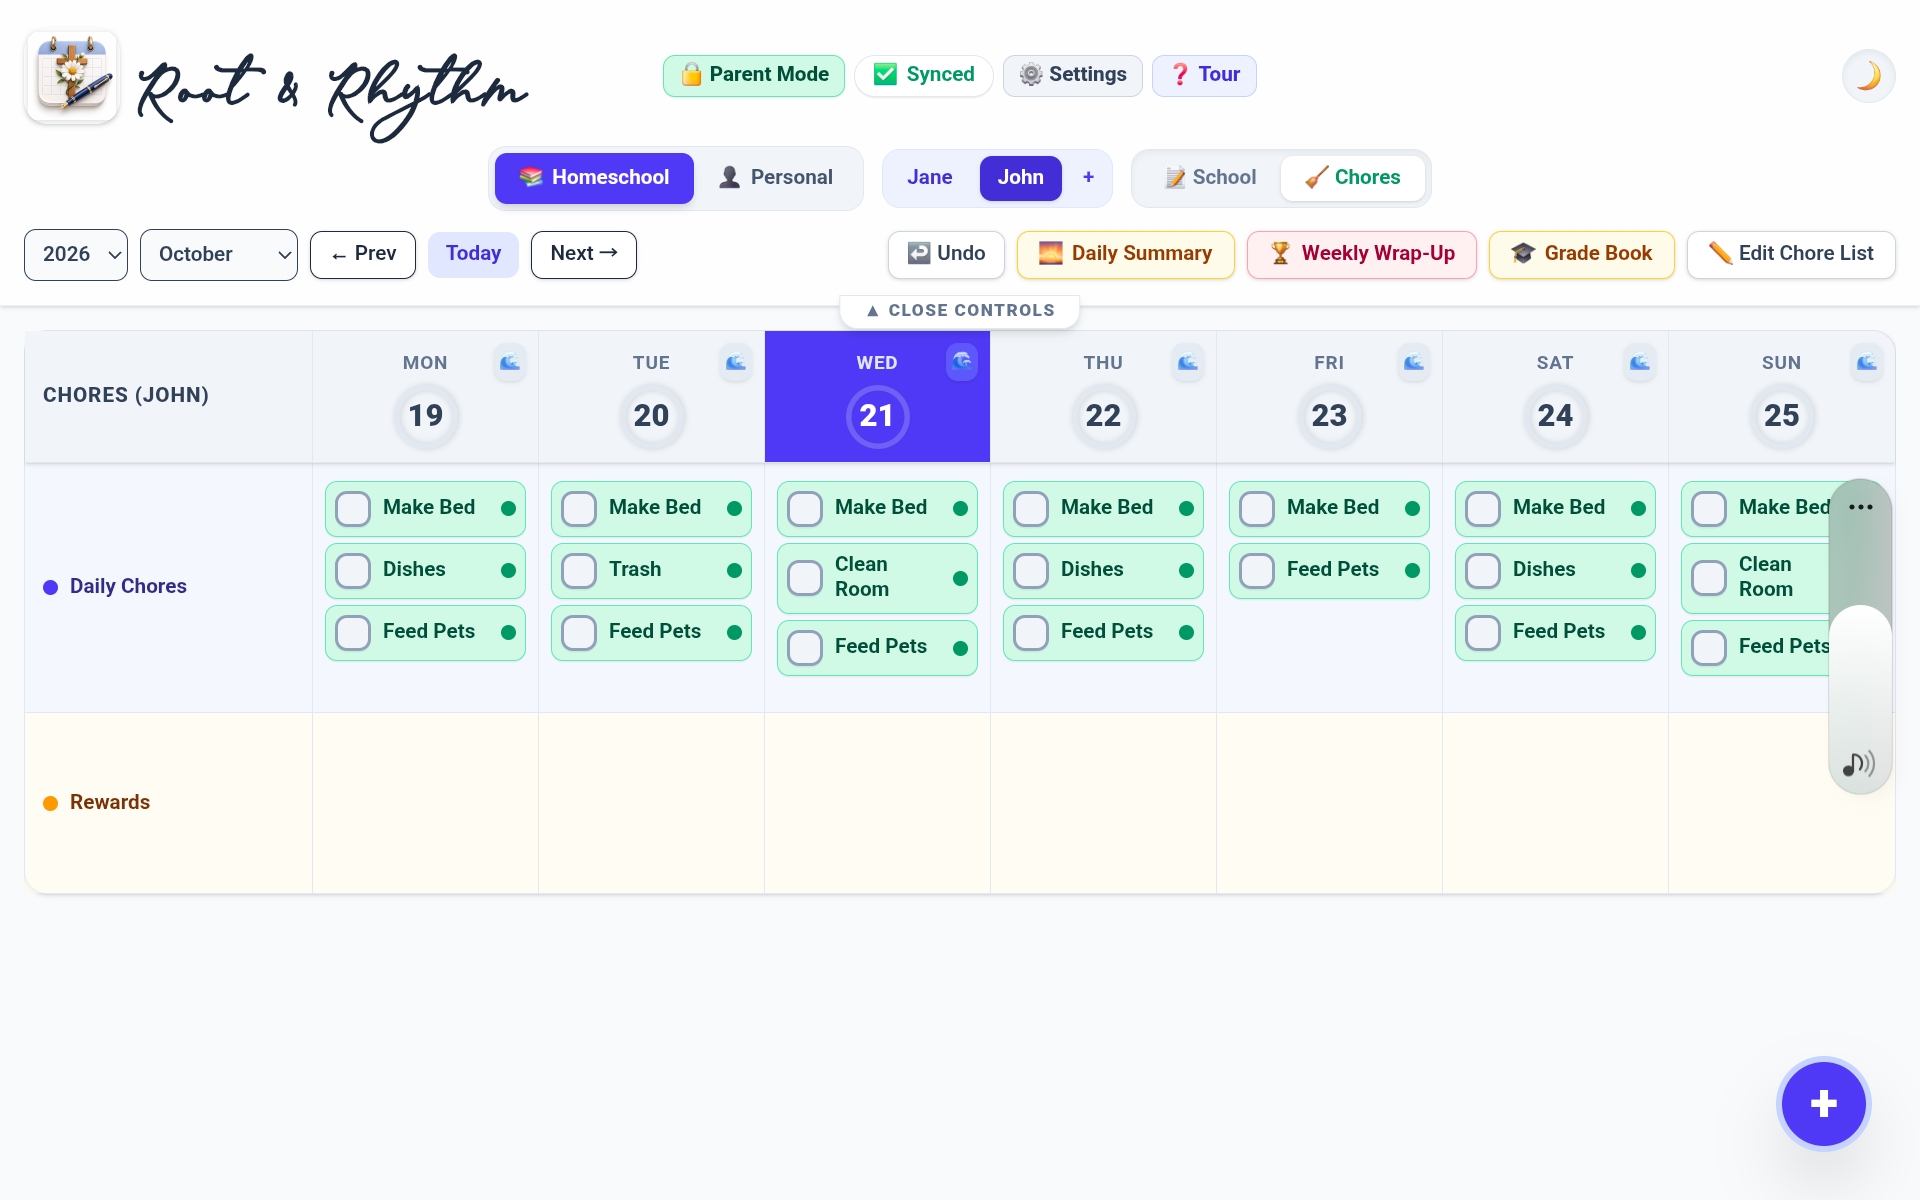This screenshot has height=1200, width=1920.
Task: Click the green dot on Monday's Dishes chore
Action: pos(508,570)
